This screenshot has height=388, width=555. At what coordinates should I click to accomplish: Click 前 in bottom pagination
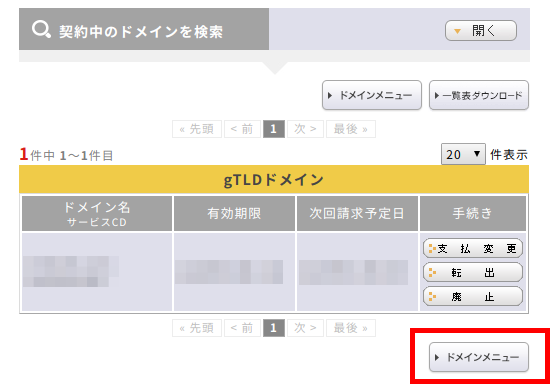tap(242, 328)
